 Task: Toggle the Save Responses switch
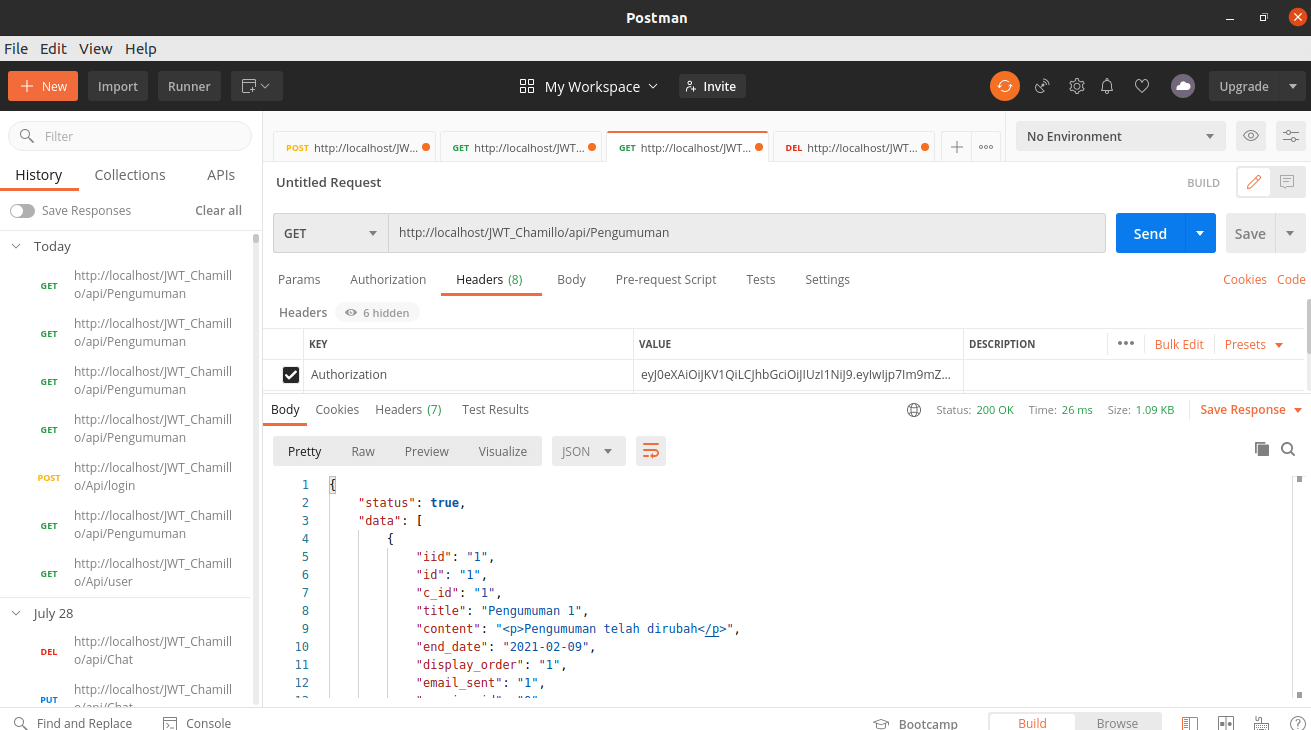point(22,211)
